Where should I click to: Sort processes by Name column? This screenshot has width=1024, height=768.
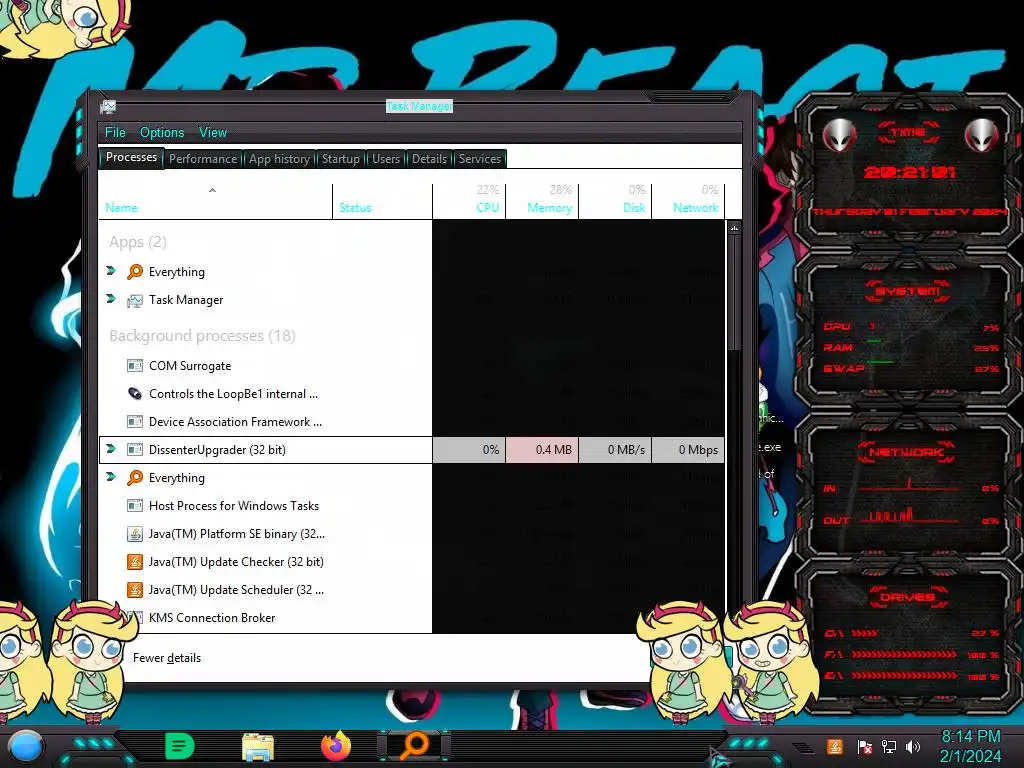[216, 200]
